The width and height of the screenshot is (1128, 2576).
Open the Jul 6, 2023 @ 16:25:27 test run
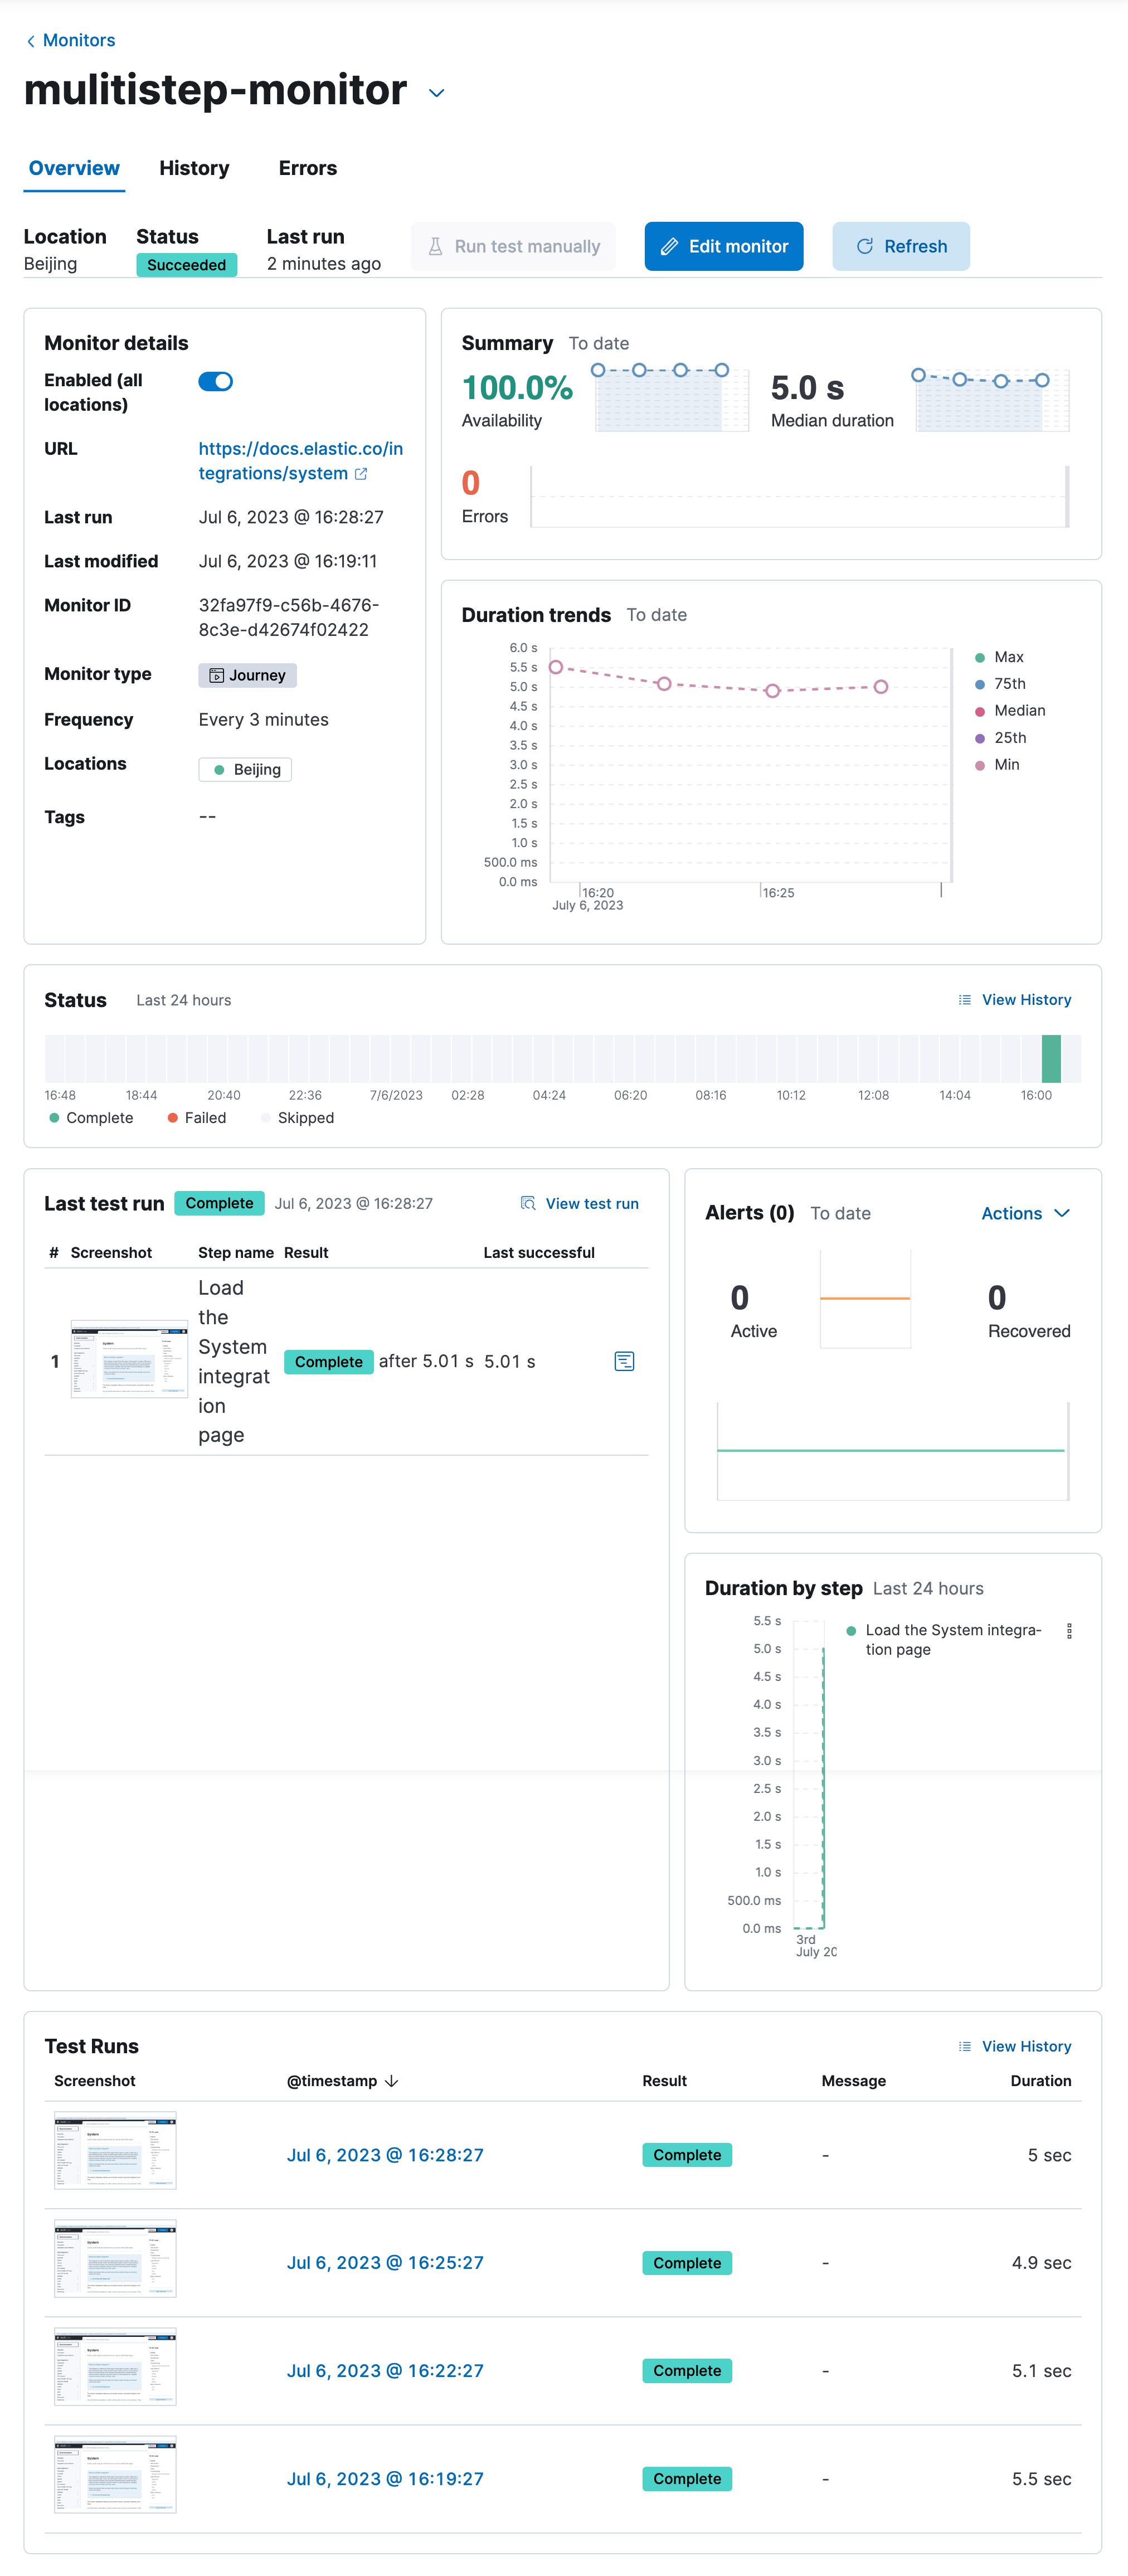click(x=385, y=2263)
